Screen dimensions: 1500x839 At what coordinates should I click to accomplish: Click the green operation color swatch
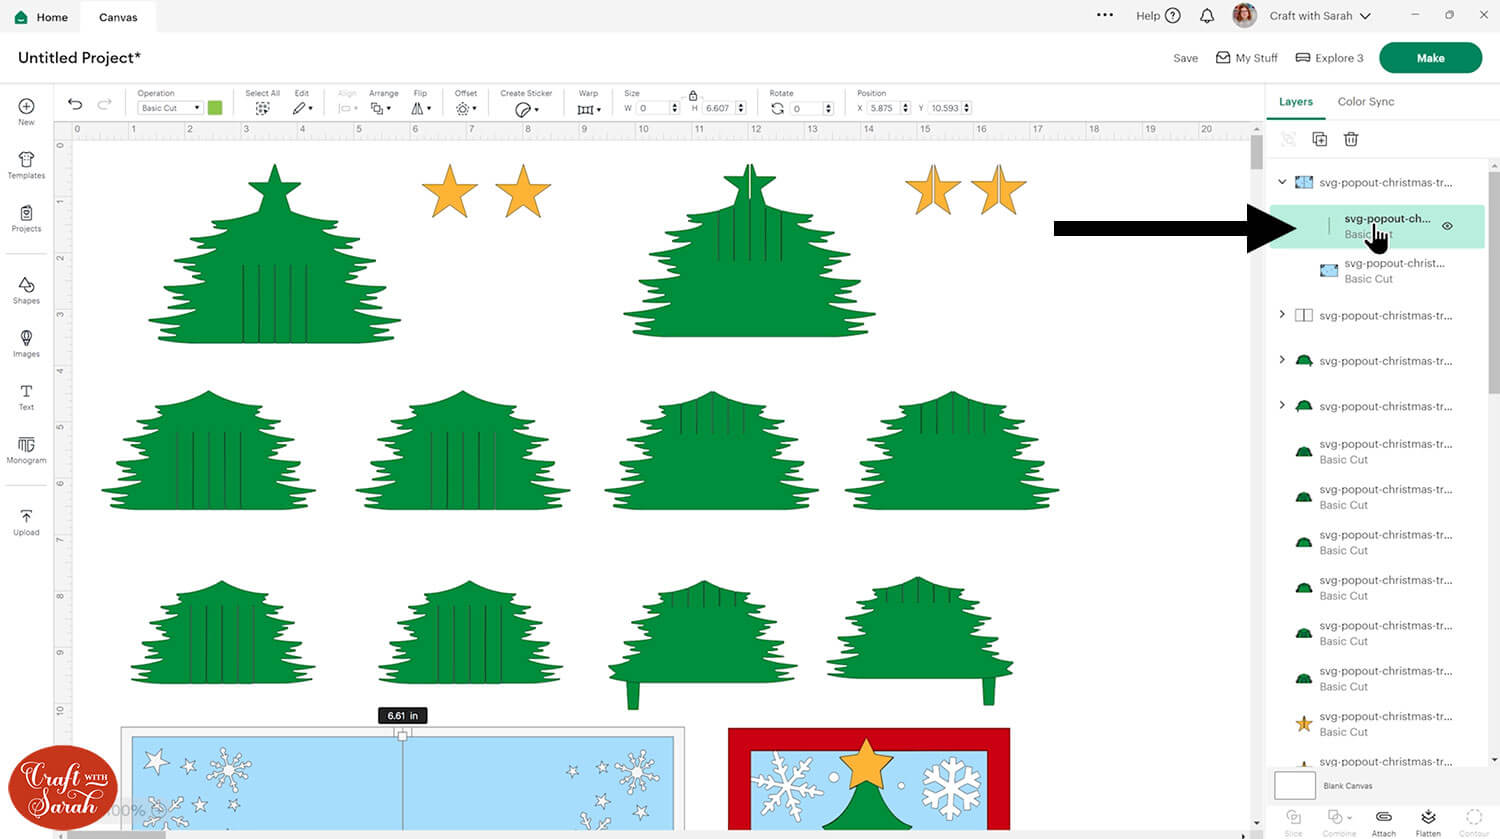pyautogui.click(x=215, y=108)
